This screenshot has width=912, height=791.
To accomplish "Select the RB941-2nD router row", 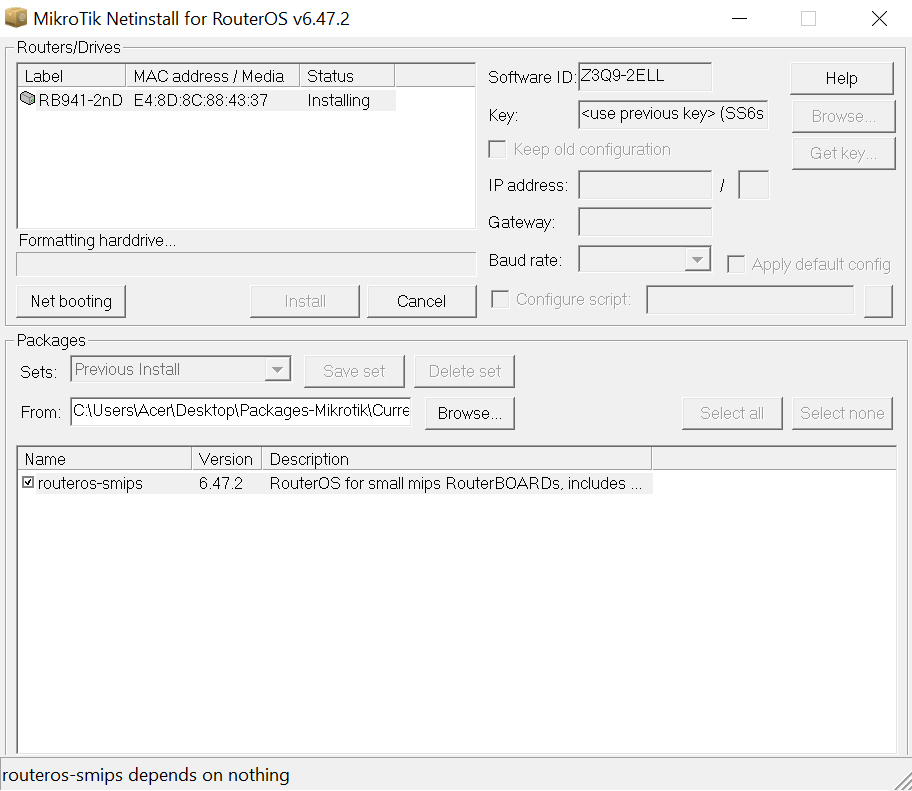I will 208,100.
